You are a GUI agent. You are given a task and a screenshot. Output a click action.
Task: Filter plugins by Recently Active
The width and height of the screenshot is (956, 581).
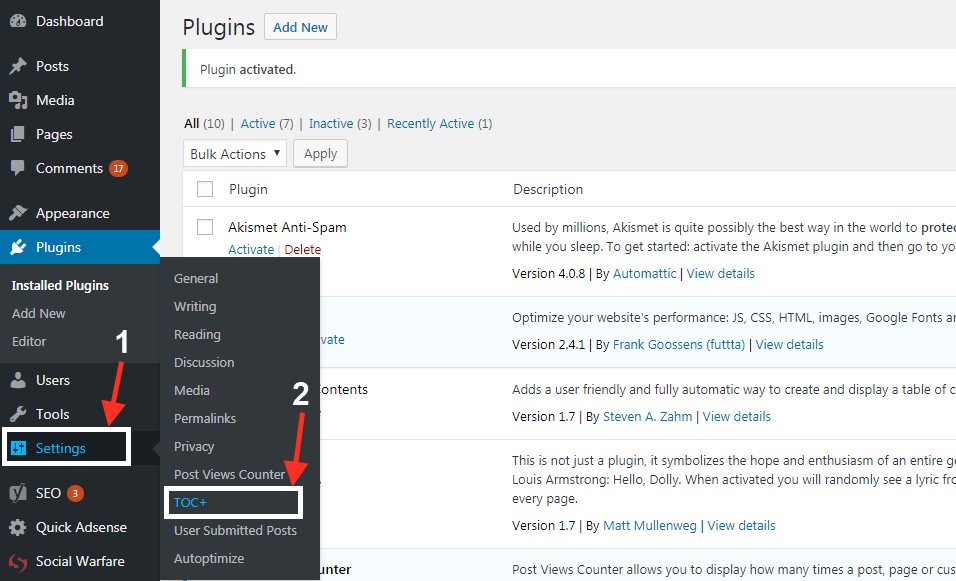(430, 124)
